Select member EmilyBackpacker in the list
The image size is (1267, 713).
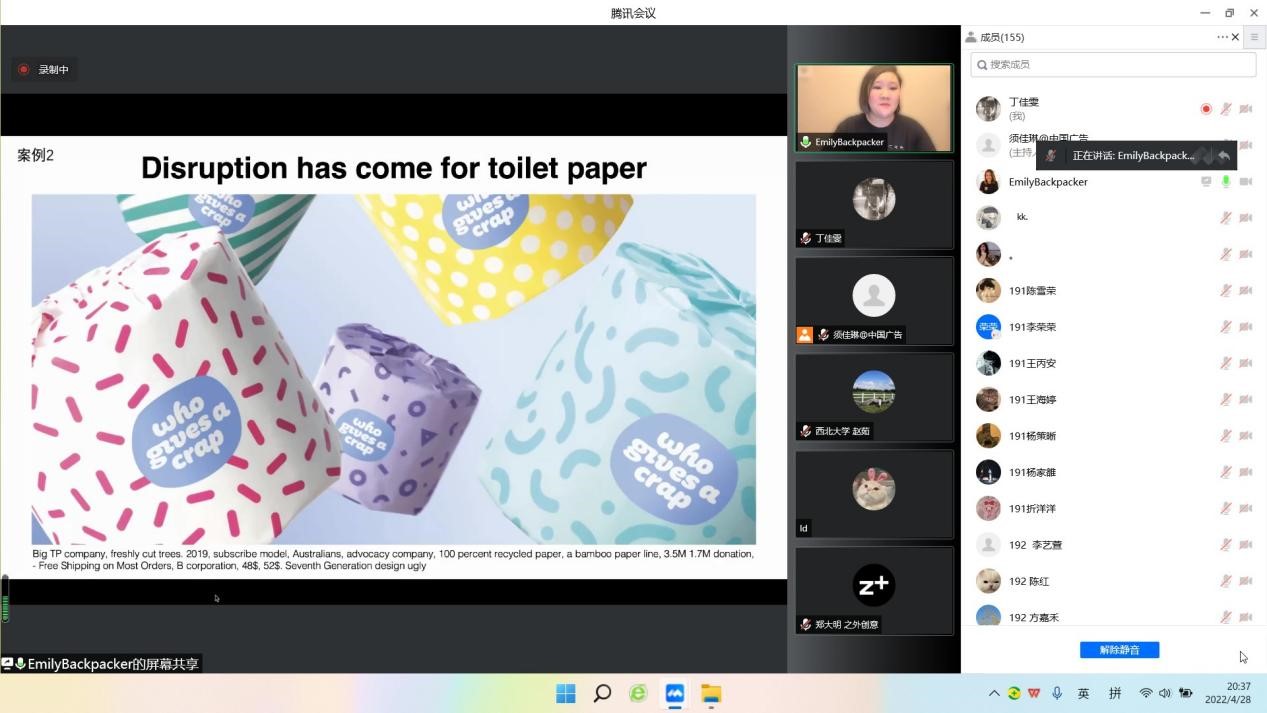click(x=1113, y=182)
